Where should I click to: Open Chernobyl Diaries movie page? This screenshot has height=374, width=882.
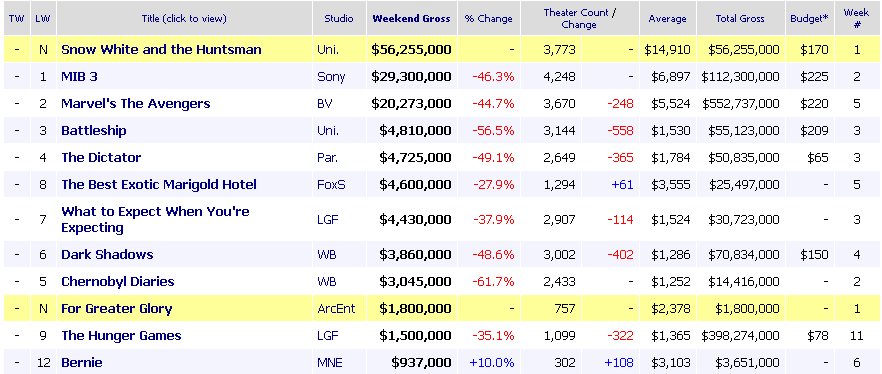coord(118,281)
